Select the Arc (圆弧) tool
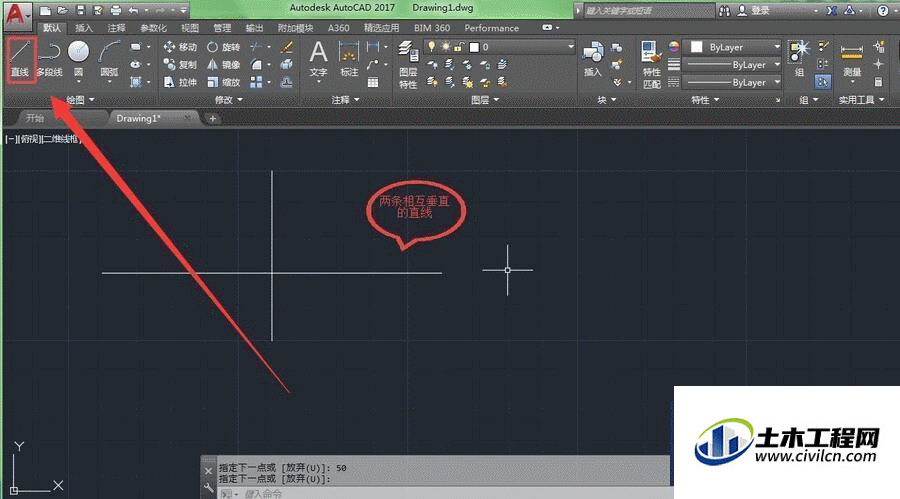The image size is (900, 499). (109, 59)
